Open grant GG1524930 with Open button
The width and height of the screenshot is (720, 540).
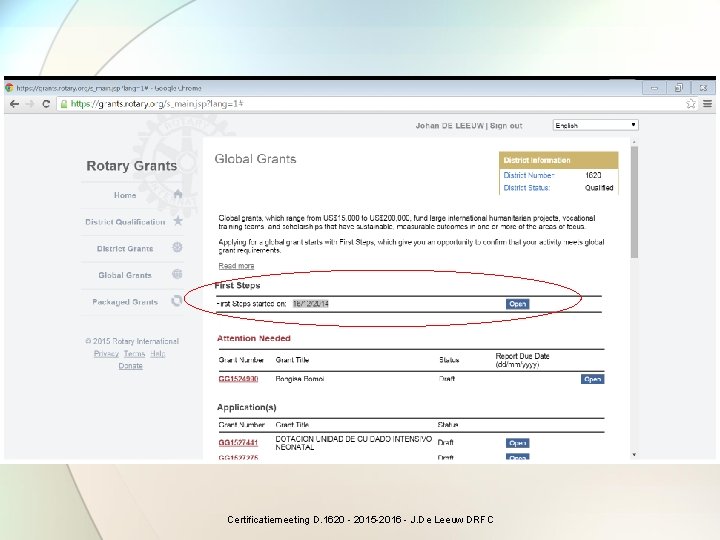tap(592, 379)
